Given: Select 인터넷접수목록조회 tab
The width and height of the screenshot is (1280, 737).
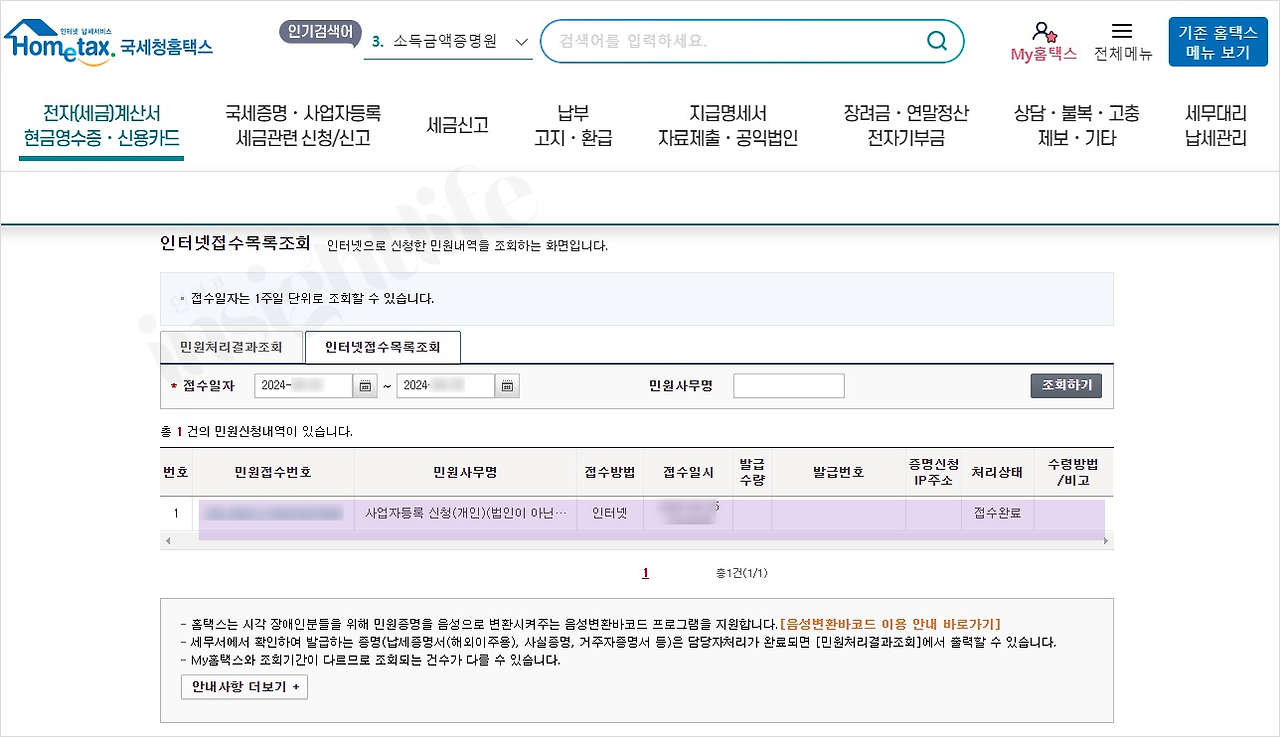Looking at the screenshot, I should 383,347.
